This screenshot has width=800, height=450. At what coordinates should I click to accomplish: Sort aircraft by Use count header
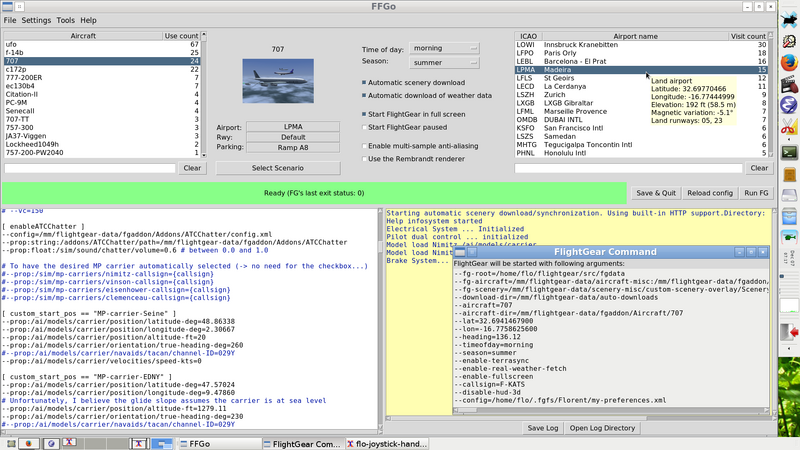181,36
